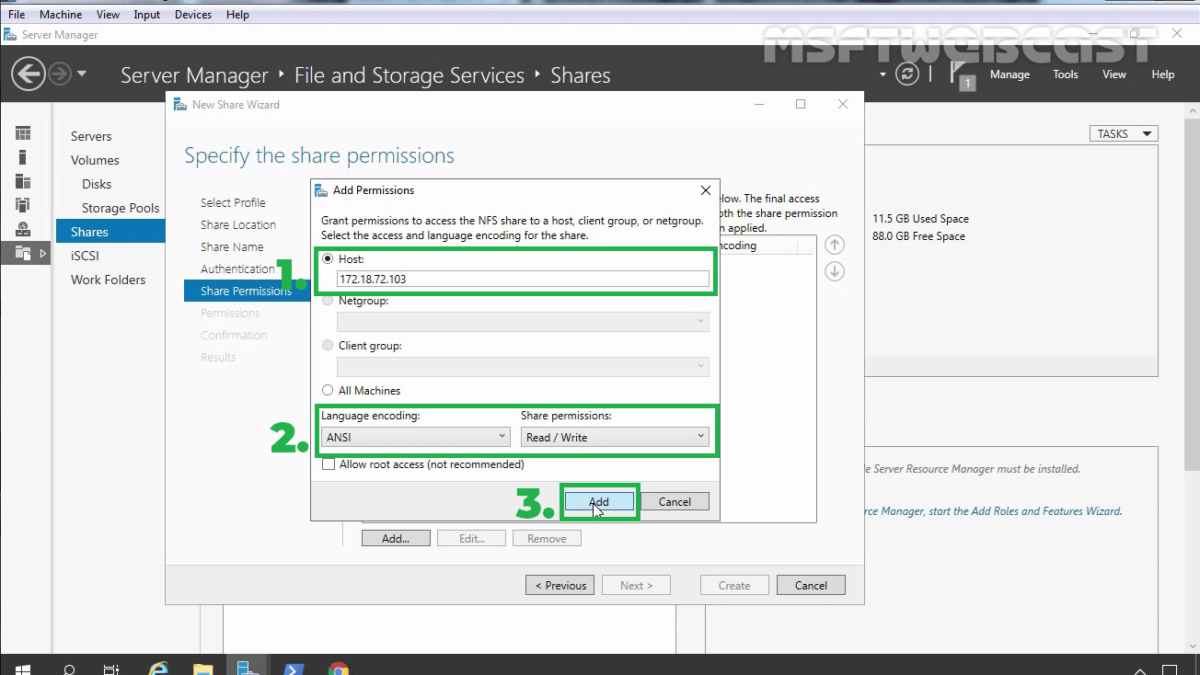Open the Tools menu in Server Manager
This screenshot has width=1200, height=675.
1066,74
